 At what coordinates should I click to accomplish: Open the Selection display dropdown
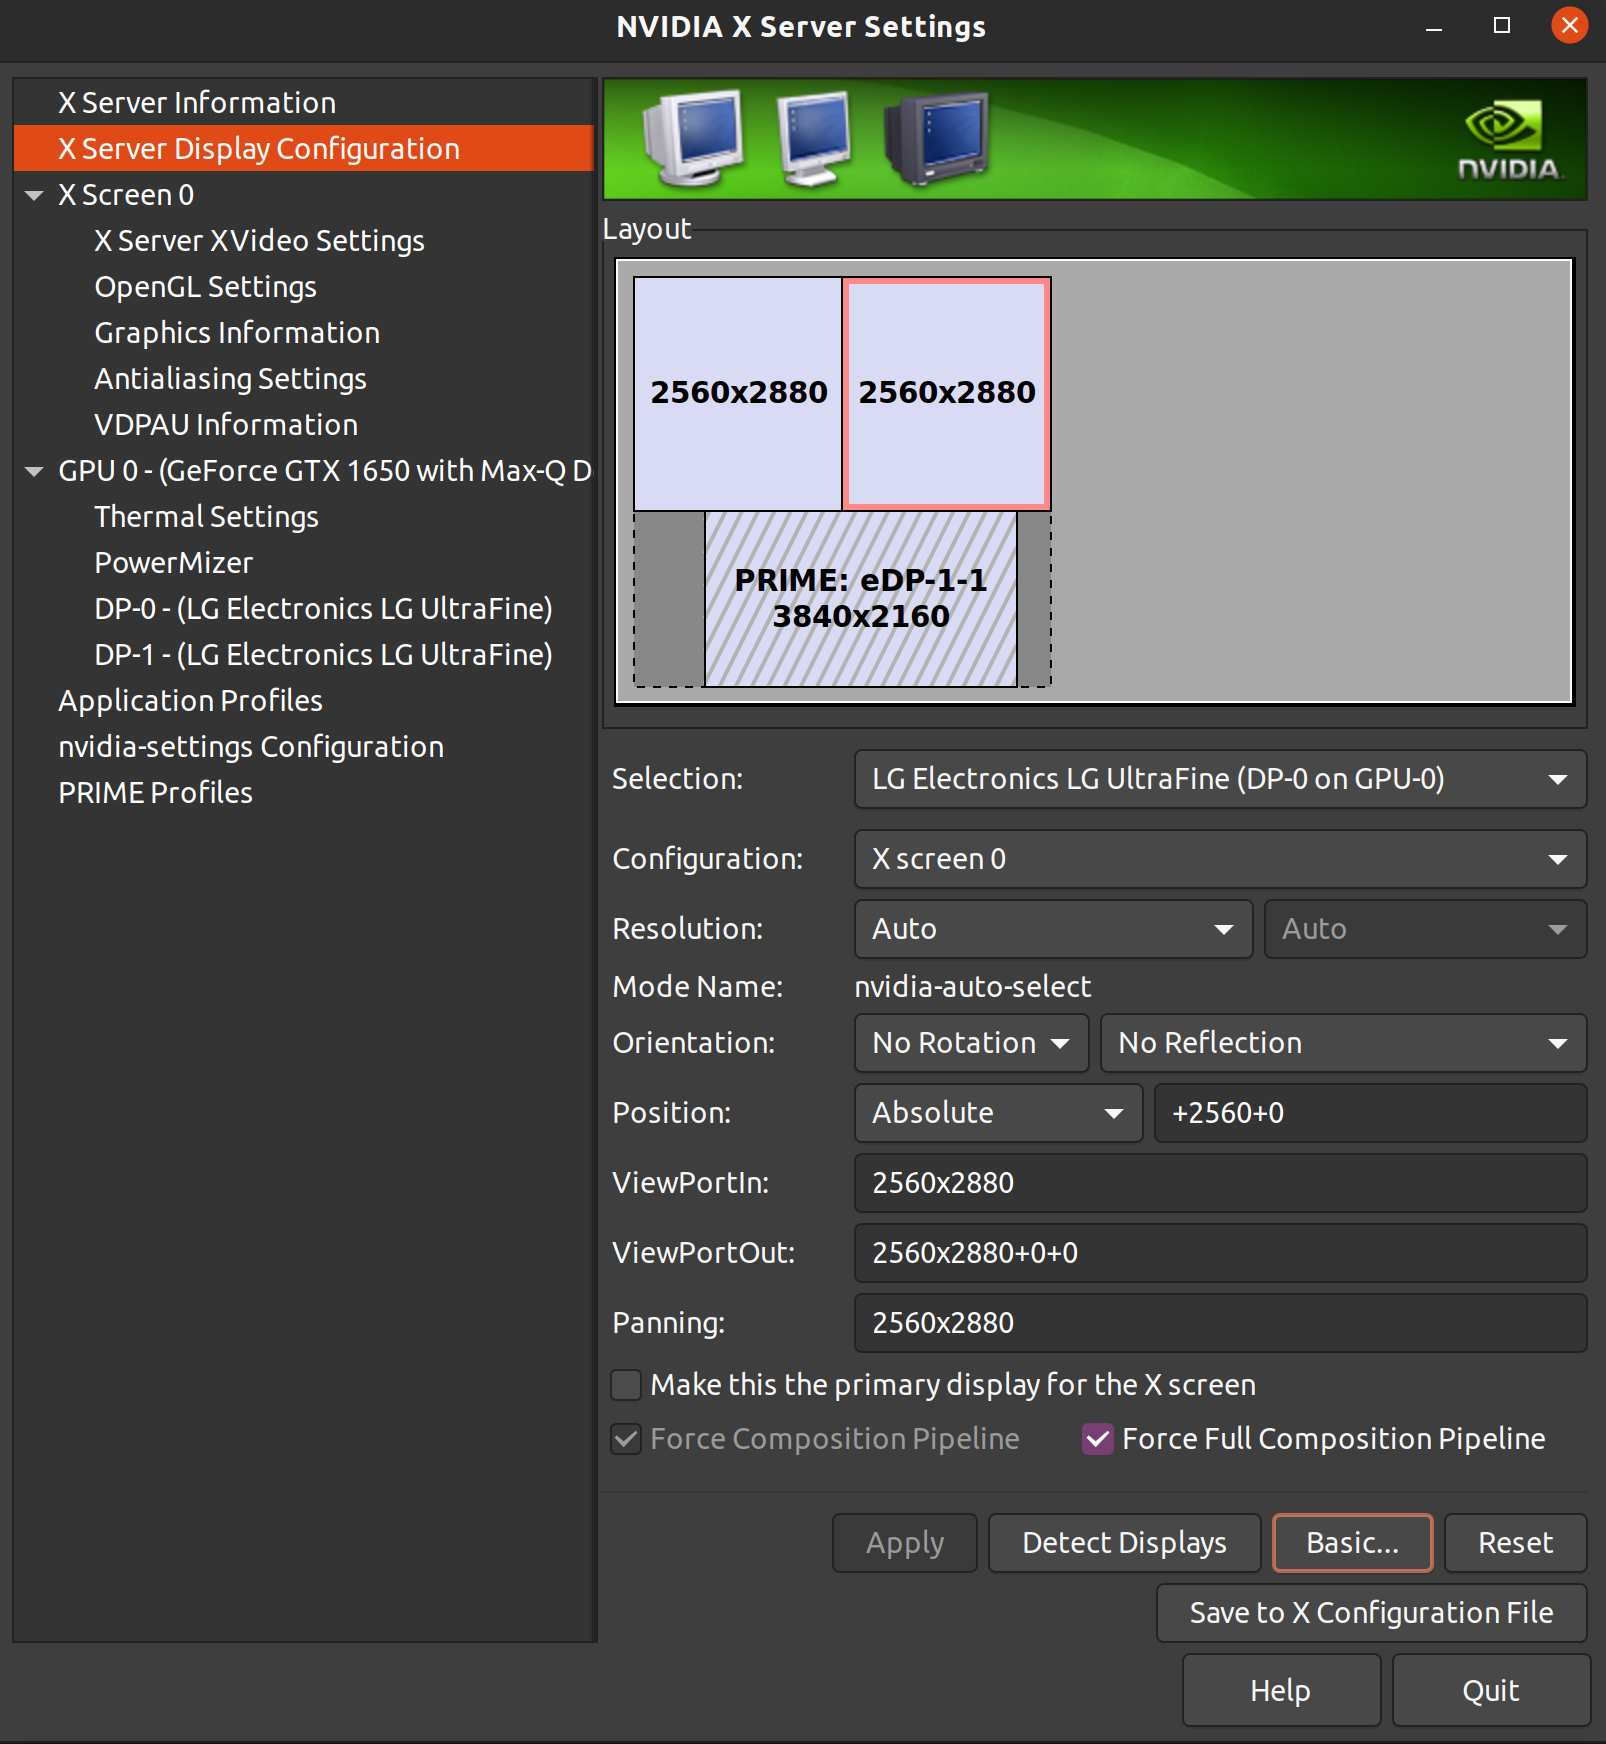[x=1220, y=779]
